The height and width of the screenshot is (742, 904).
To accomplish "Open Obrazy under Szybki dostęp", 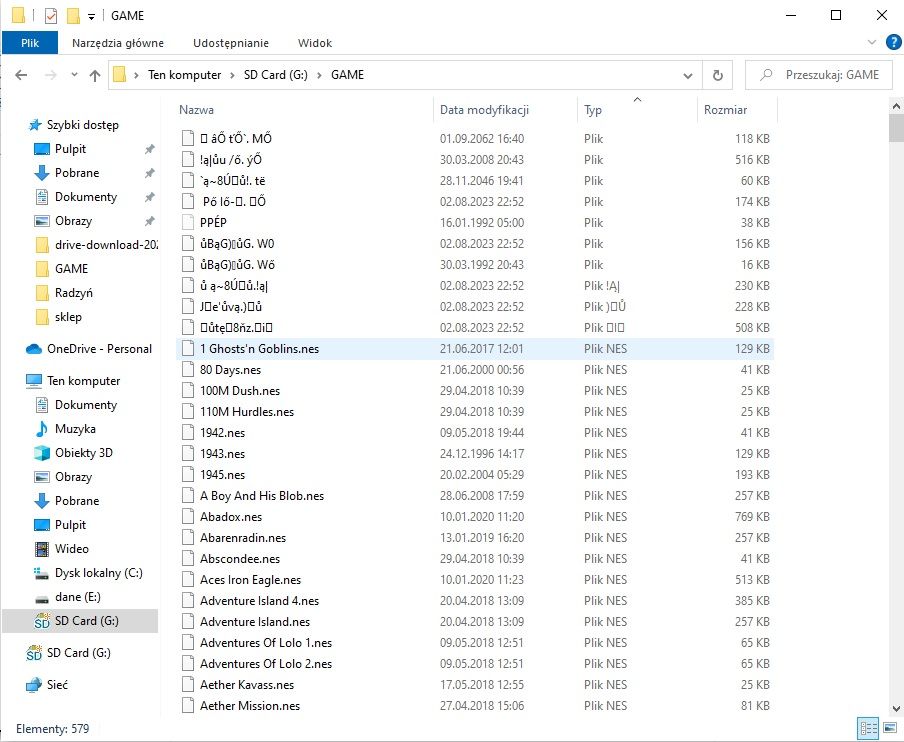I will click(73, 221).
